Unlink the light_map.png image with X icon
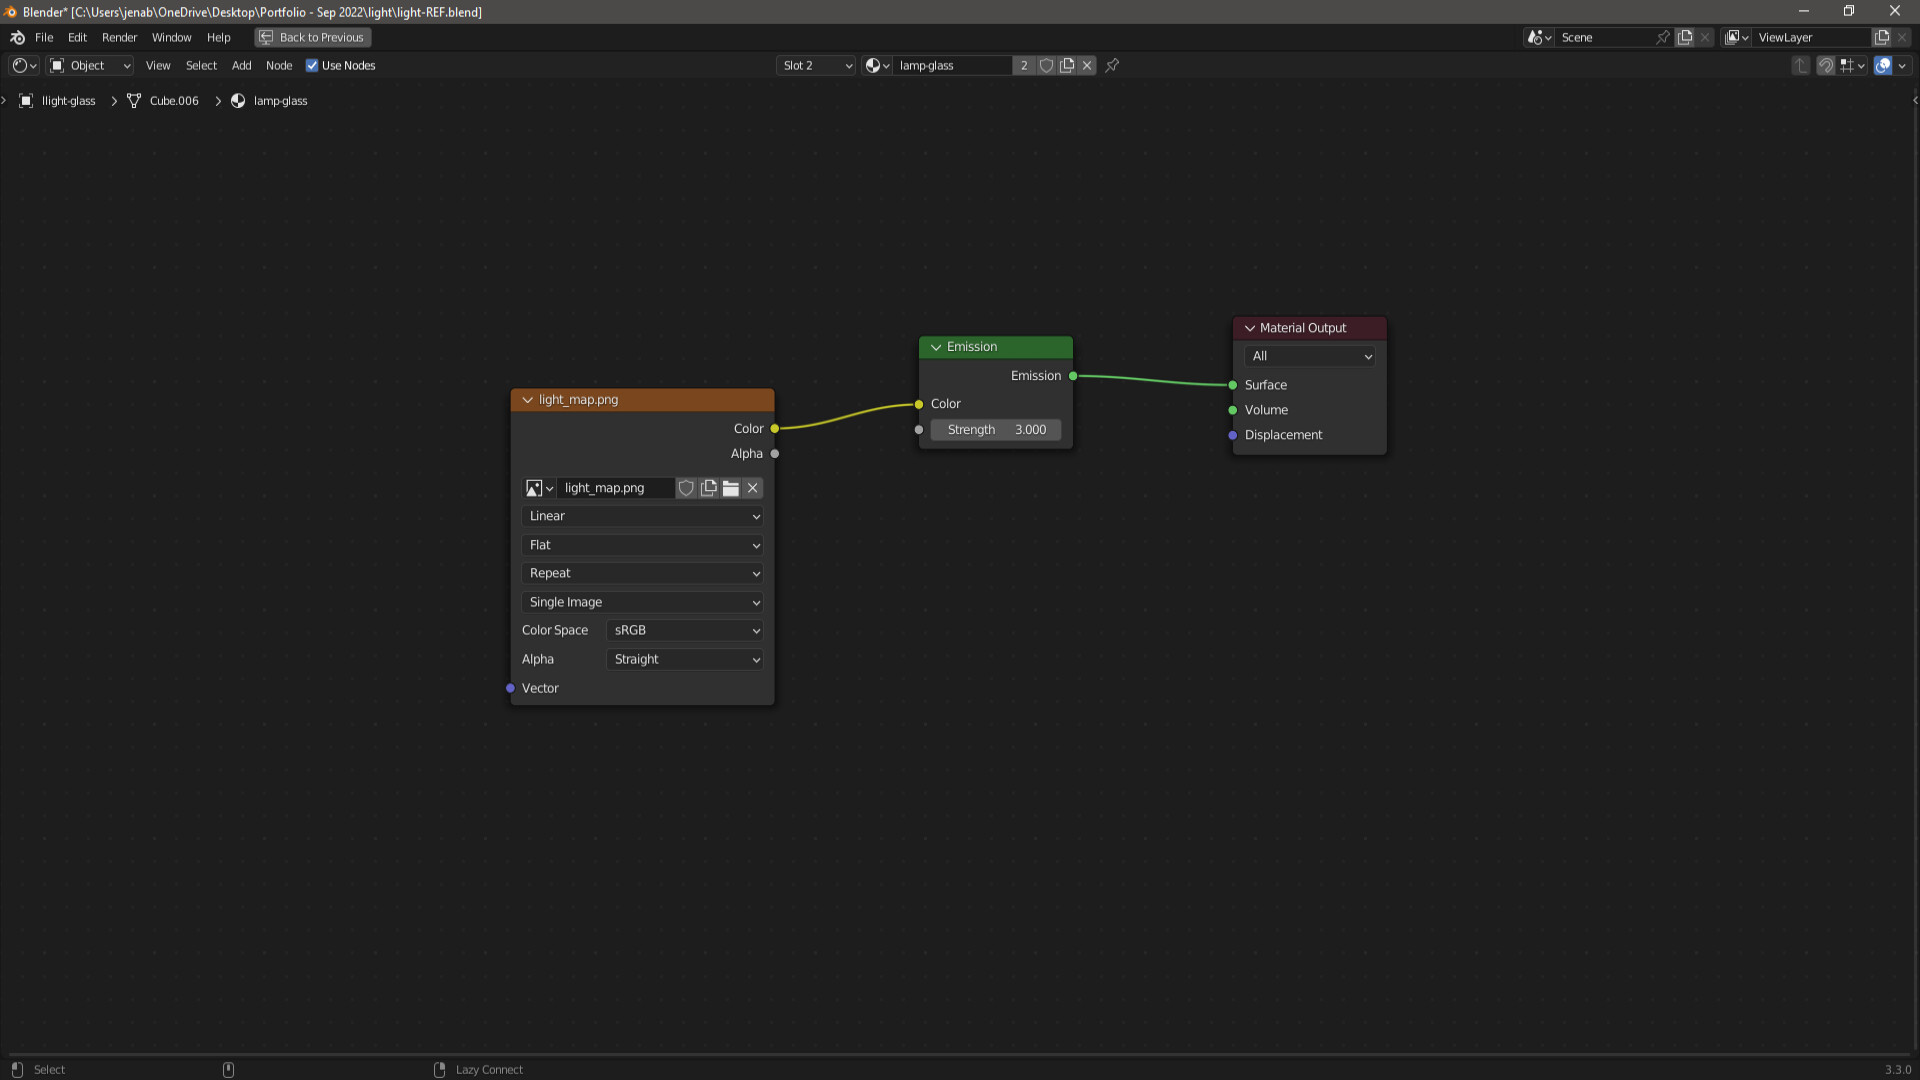Screen dimensions: 1920x1080 (753, 488)
